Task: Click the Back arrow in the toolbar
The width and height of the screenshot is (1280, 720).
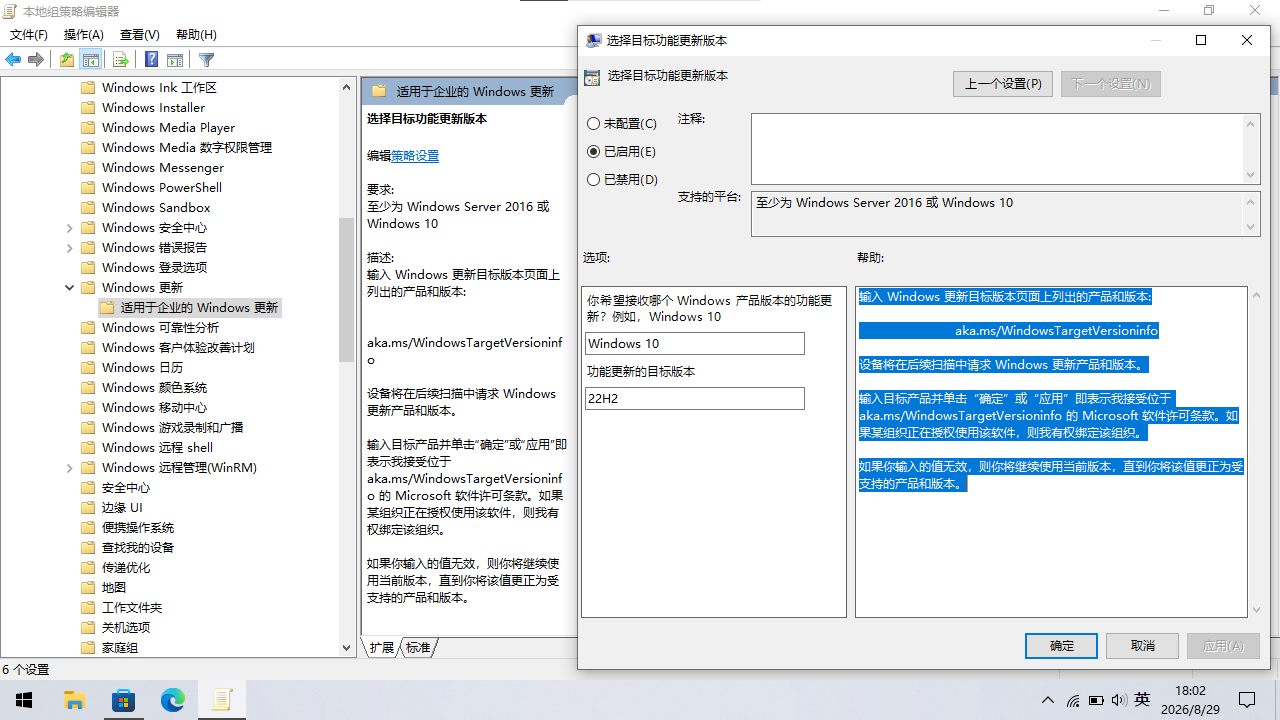Action: point(13,60)
